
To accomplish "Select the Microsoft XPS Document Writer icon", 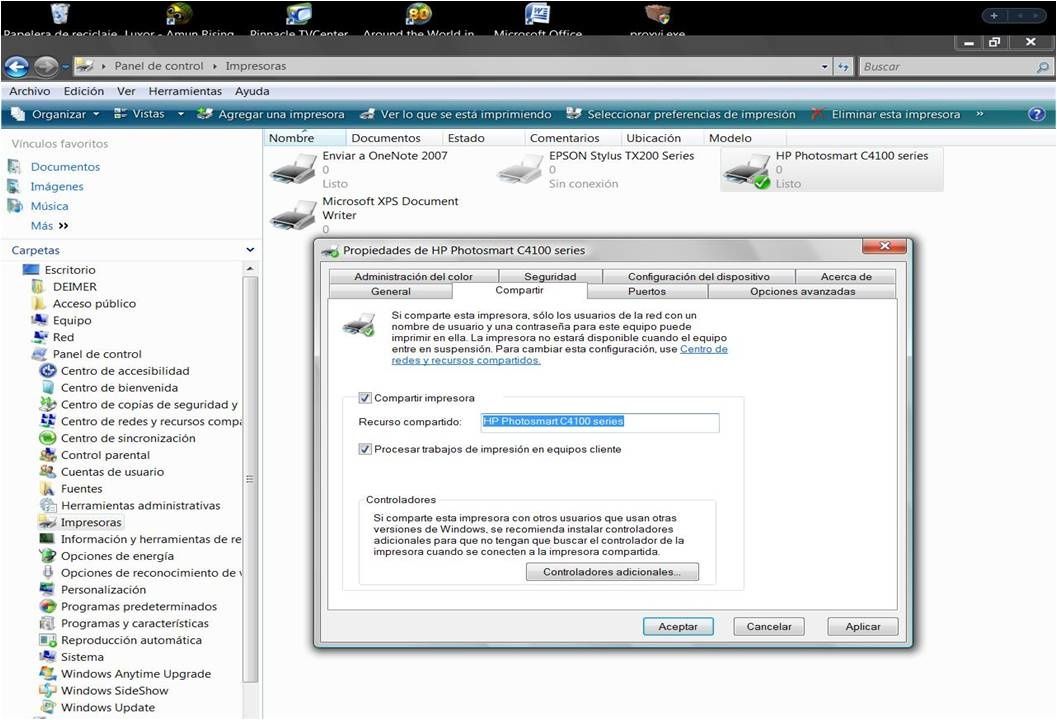I will coord(293,214).
